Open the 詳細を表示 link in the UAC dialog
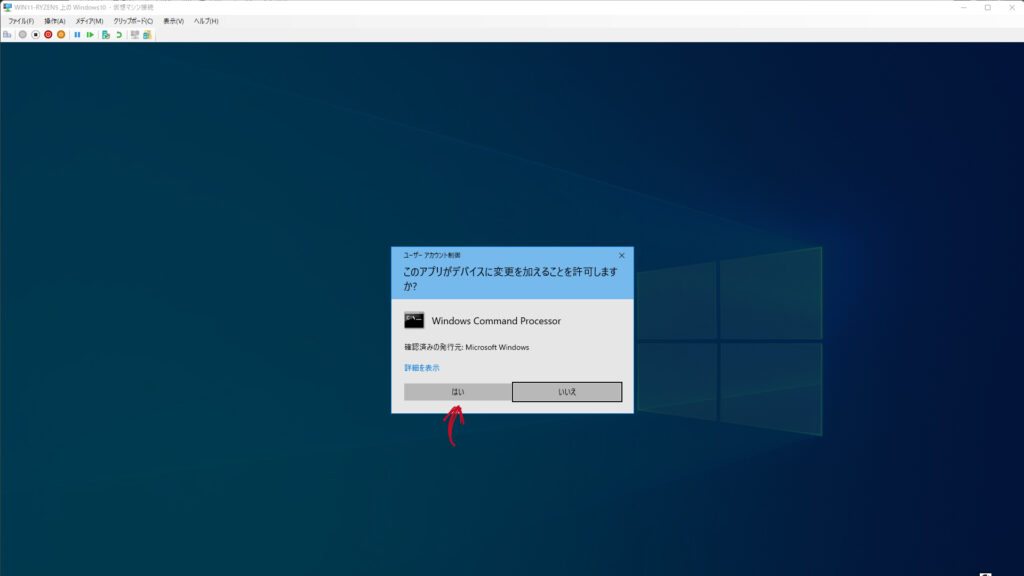This screenshot has height=576, width=1024. click(x=422, y=368)
